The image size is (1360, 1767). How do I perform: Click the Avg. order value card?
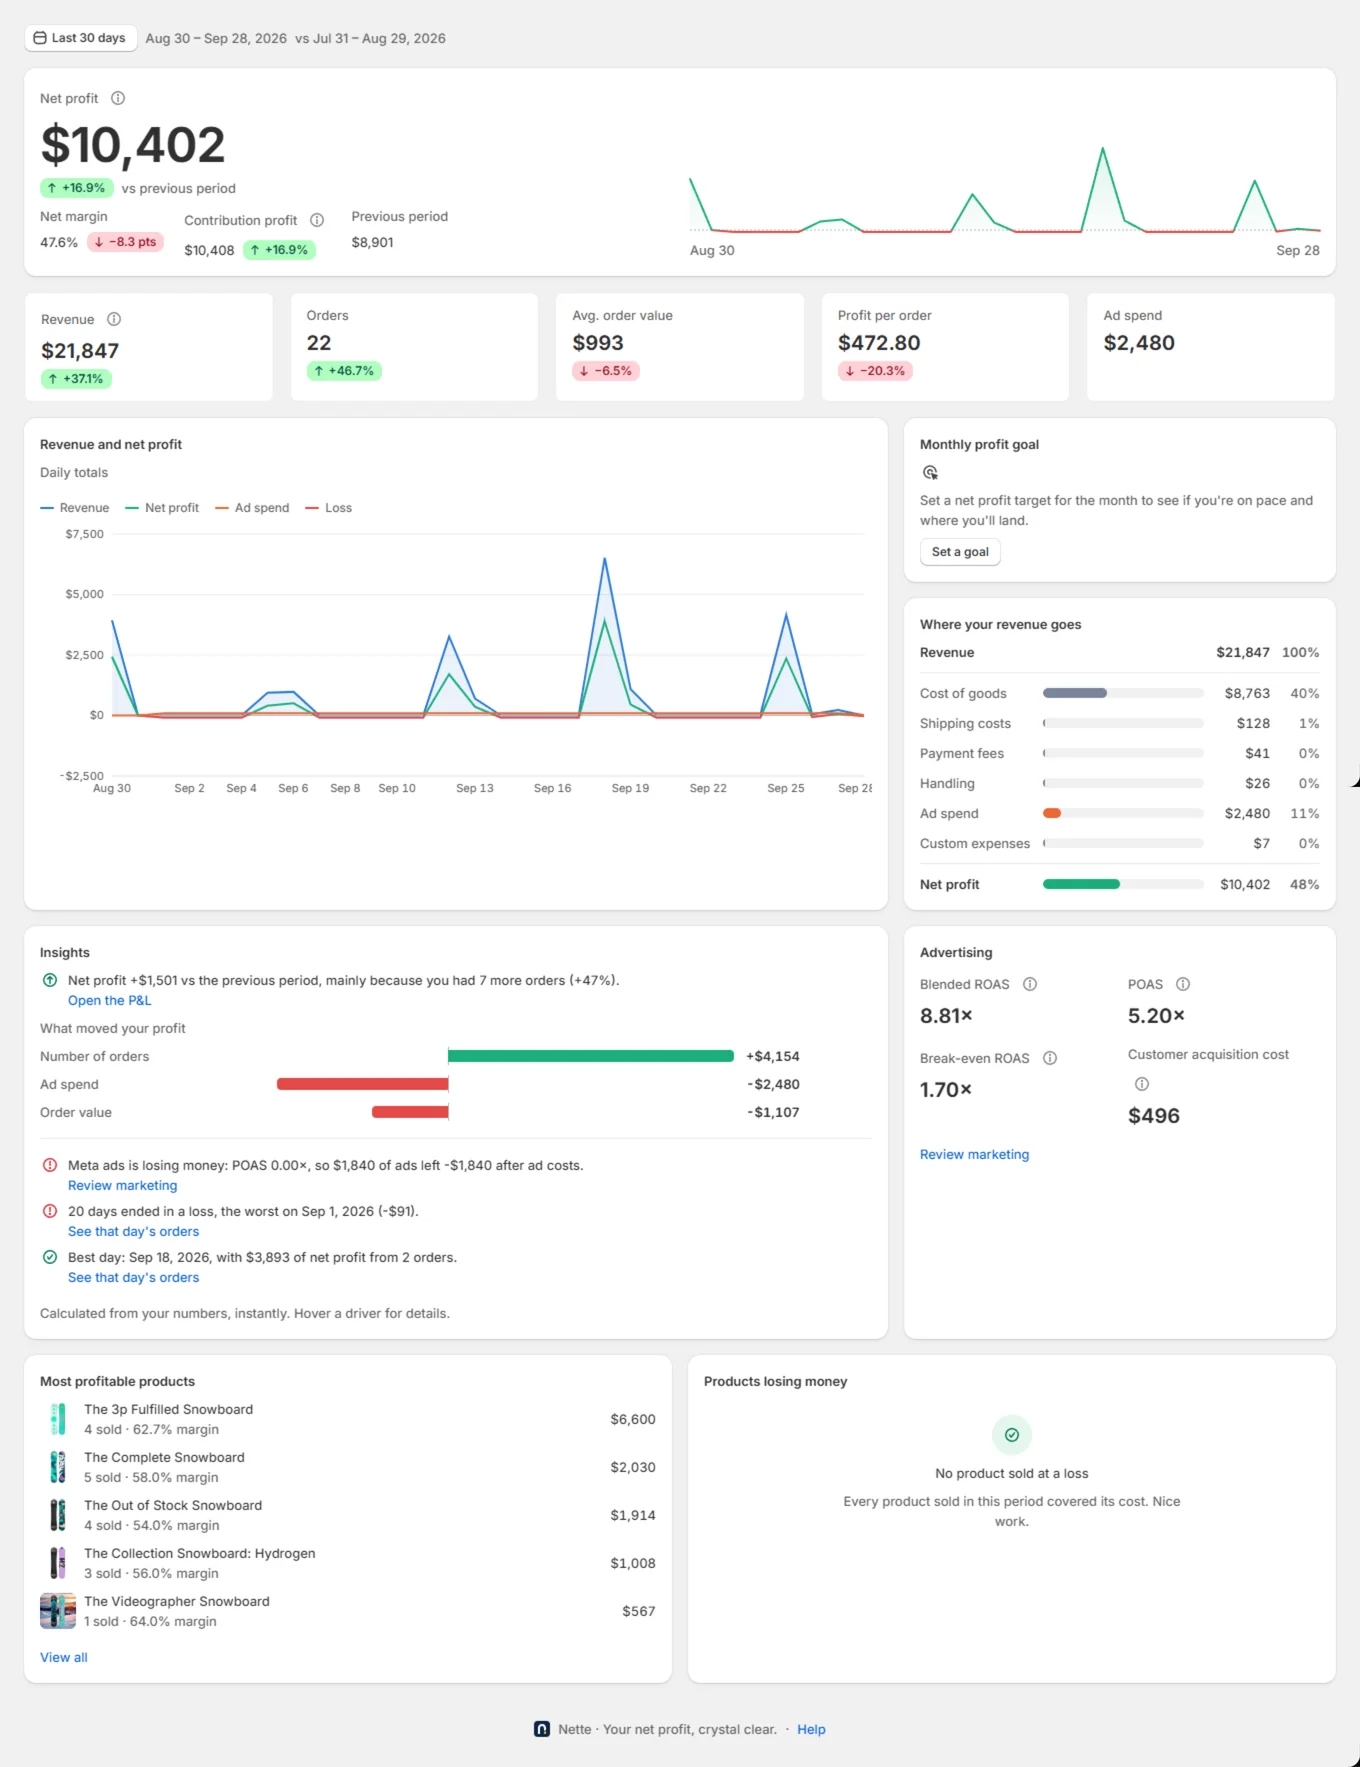(x=680, y=347)
